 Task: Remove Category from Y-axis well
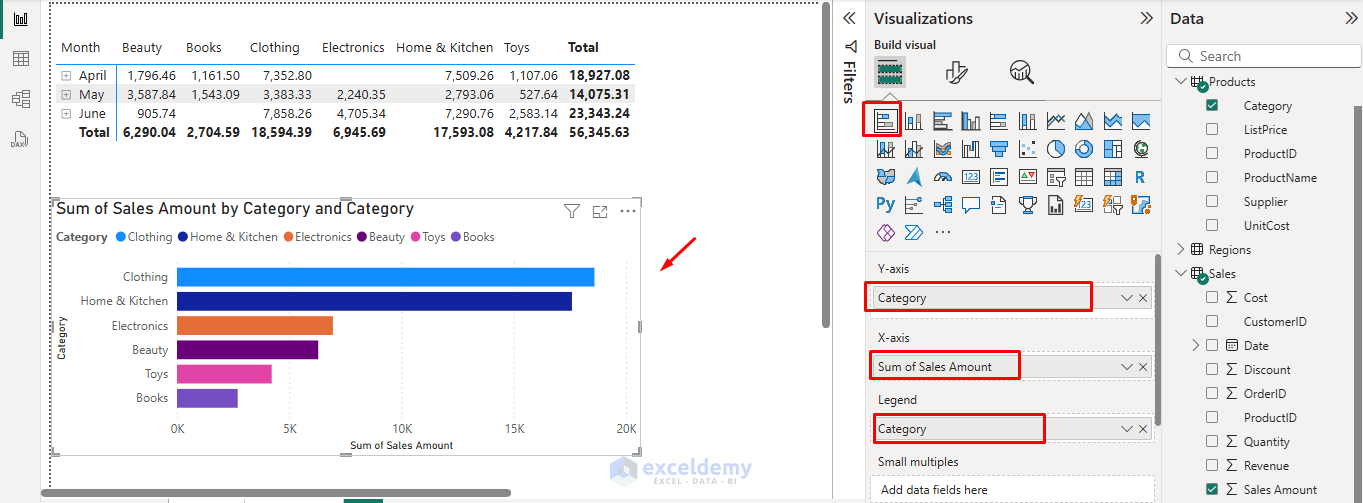(1143, 298)
